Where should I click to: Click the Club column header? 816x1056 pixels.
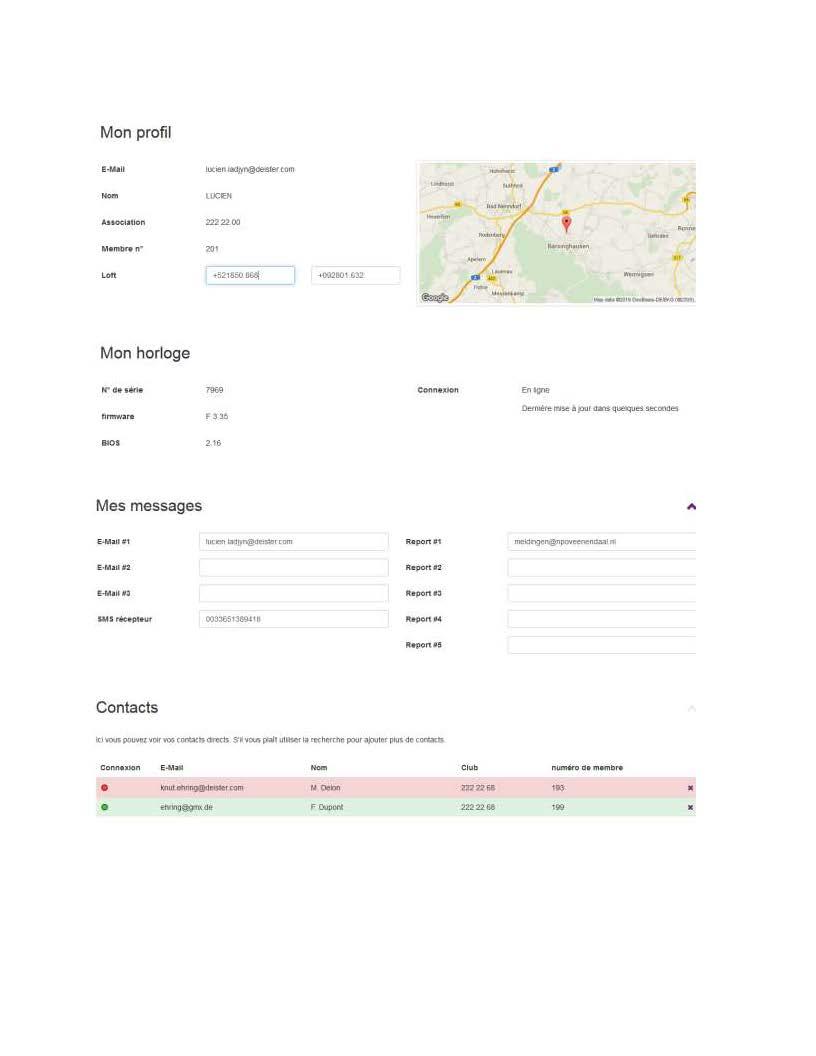click(469, 768)
